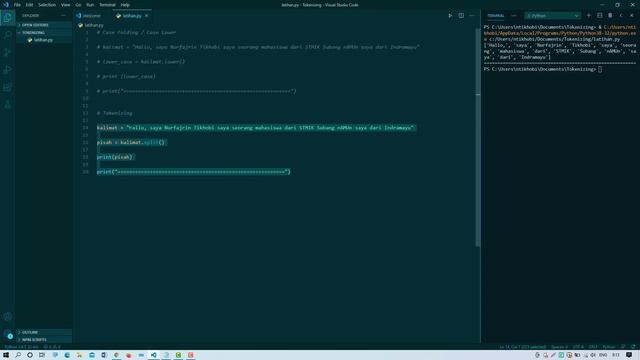Click the VS Code logo in title bar
Viewport: 640px width, 360px height.
coord(5,5)
